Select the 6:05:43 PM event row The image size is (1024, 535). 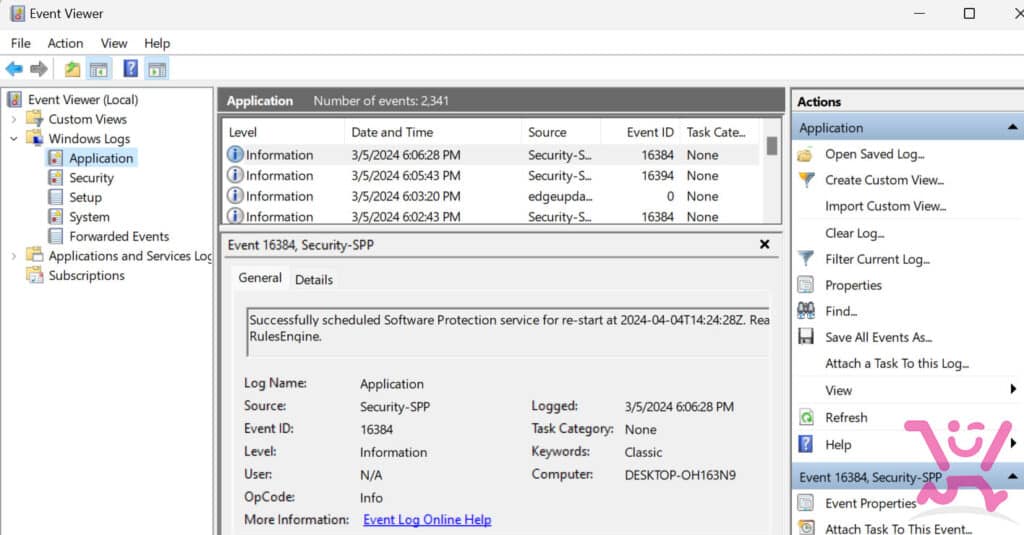(x=491, y=176)
